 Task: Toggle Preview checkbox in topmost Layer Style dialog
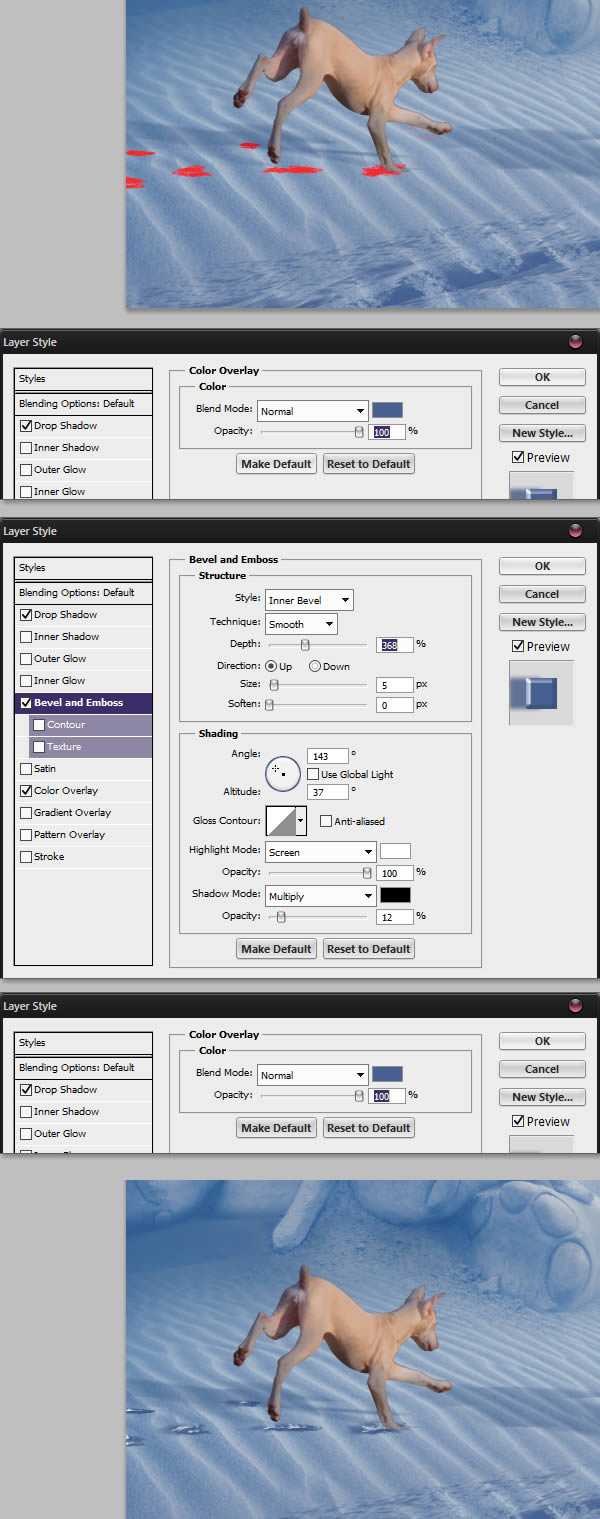[518, 457]
